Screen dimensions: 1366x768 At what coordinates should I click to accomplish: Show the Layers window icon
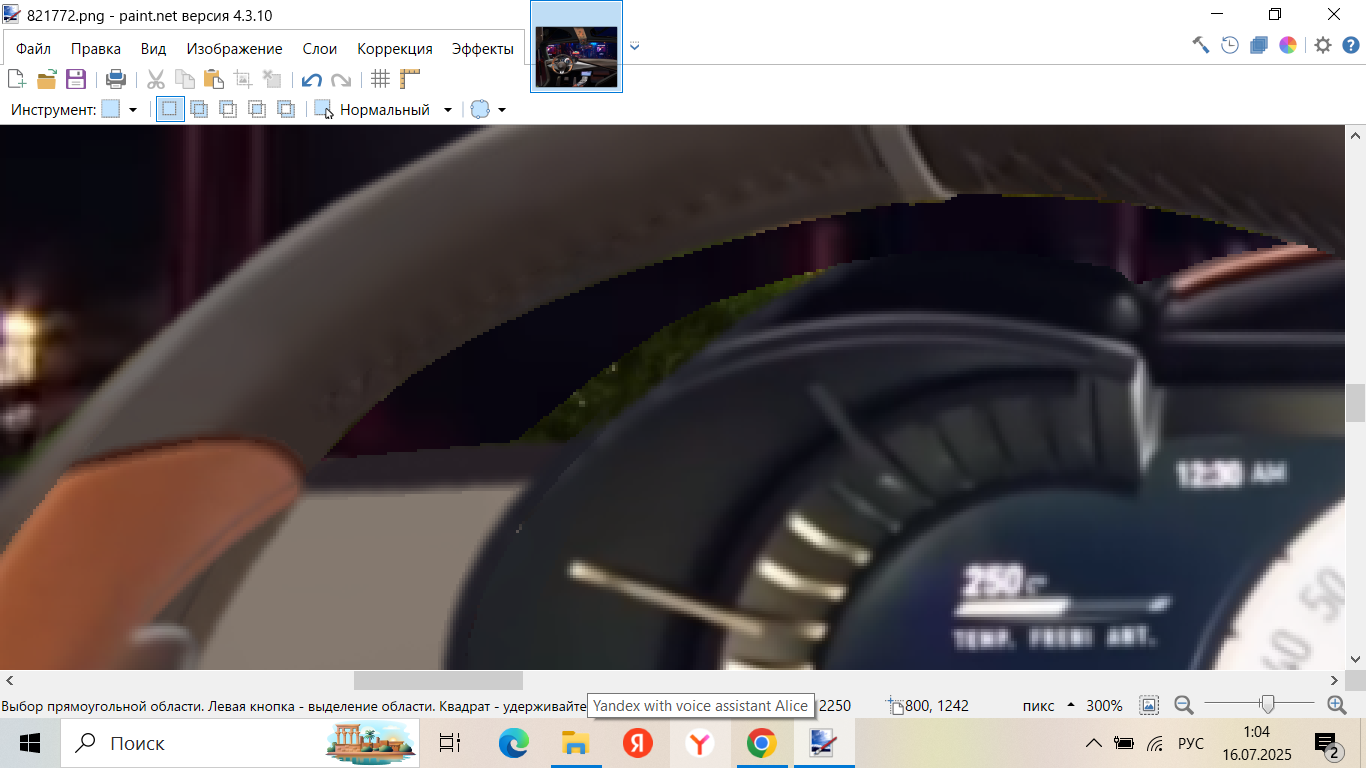click(x=1259, y=45)
